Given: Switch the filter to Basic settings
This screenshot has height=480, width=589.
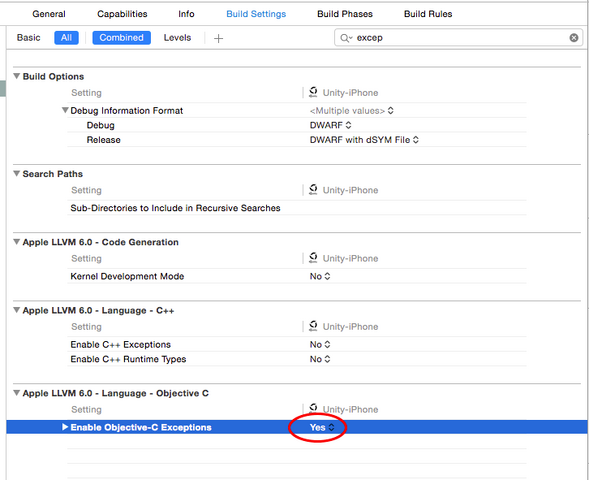Looking at the screenshot, I should point(29,38).
